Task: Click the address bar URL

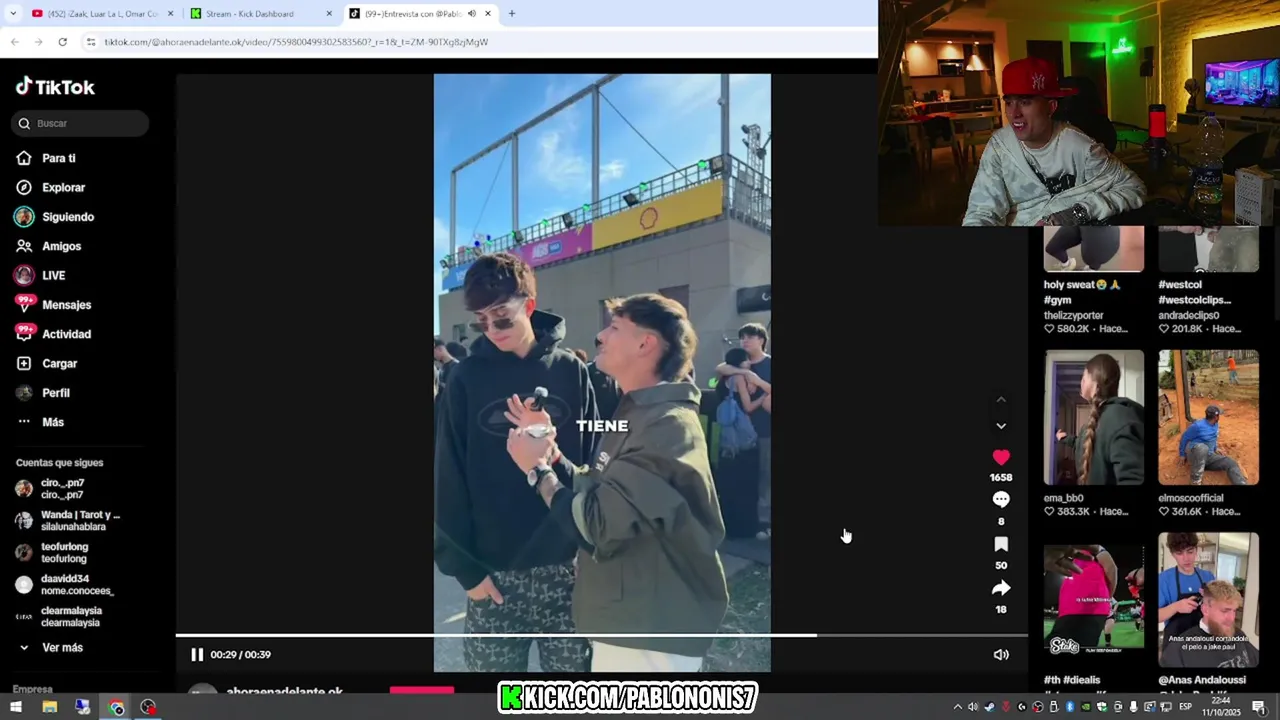Action: pos(296,42)
